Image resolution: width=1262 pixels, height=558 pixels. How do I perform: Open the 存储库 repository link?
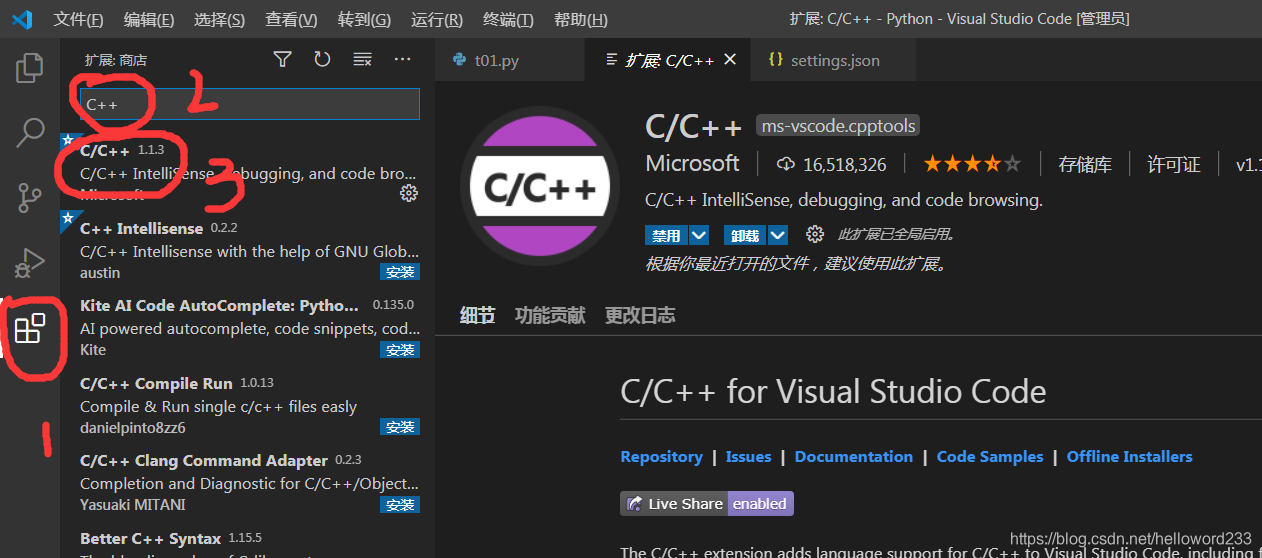[1085, 165]
